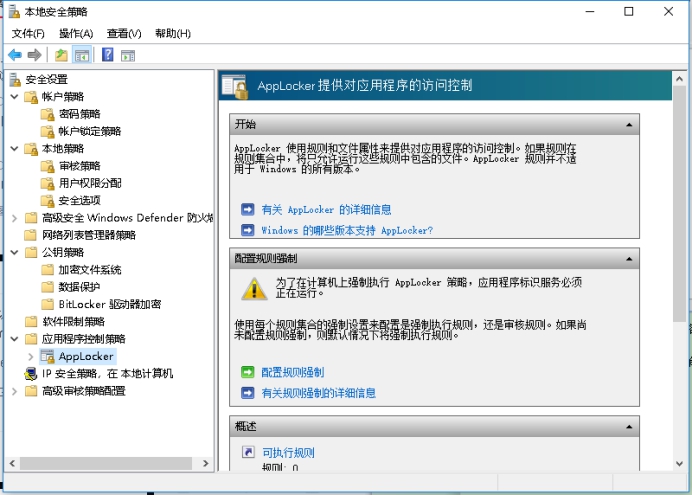Click blue arrow icon beside 有关 AppLocker 的详细信息

coord(248,209)
